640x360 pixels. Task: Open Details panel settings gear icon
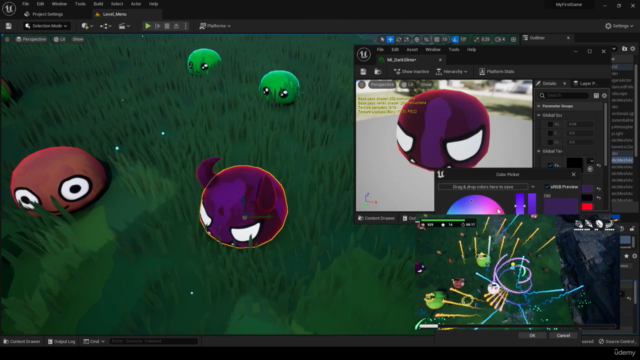[604, 96]
